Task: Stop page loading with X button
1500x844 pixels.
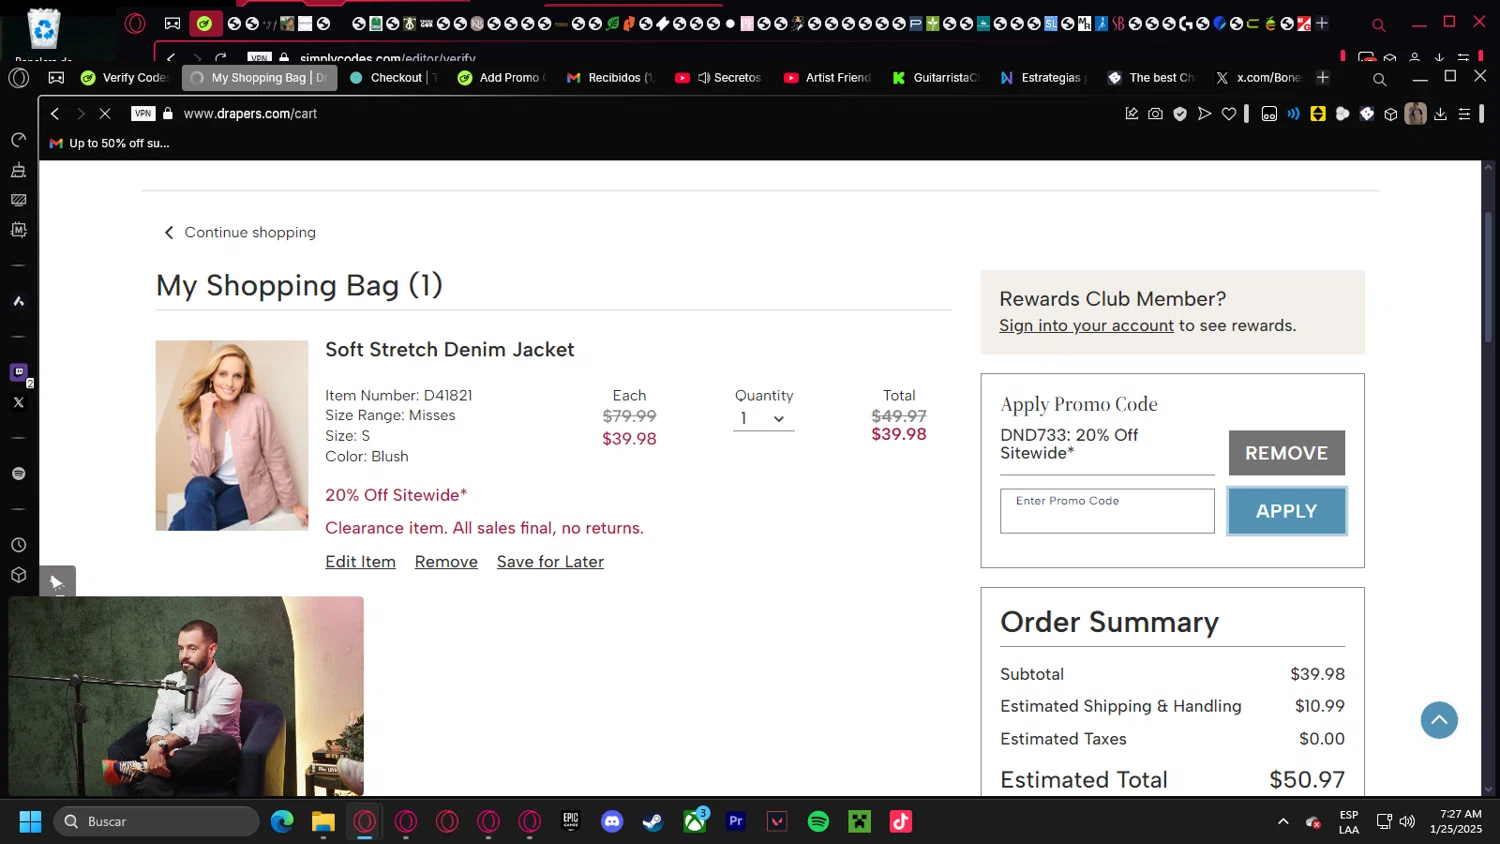Action: tap(104, 114)
